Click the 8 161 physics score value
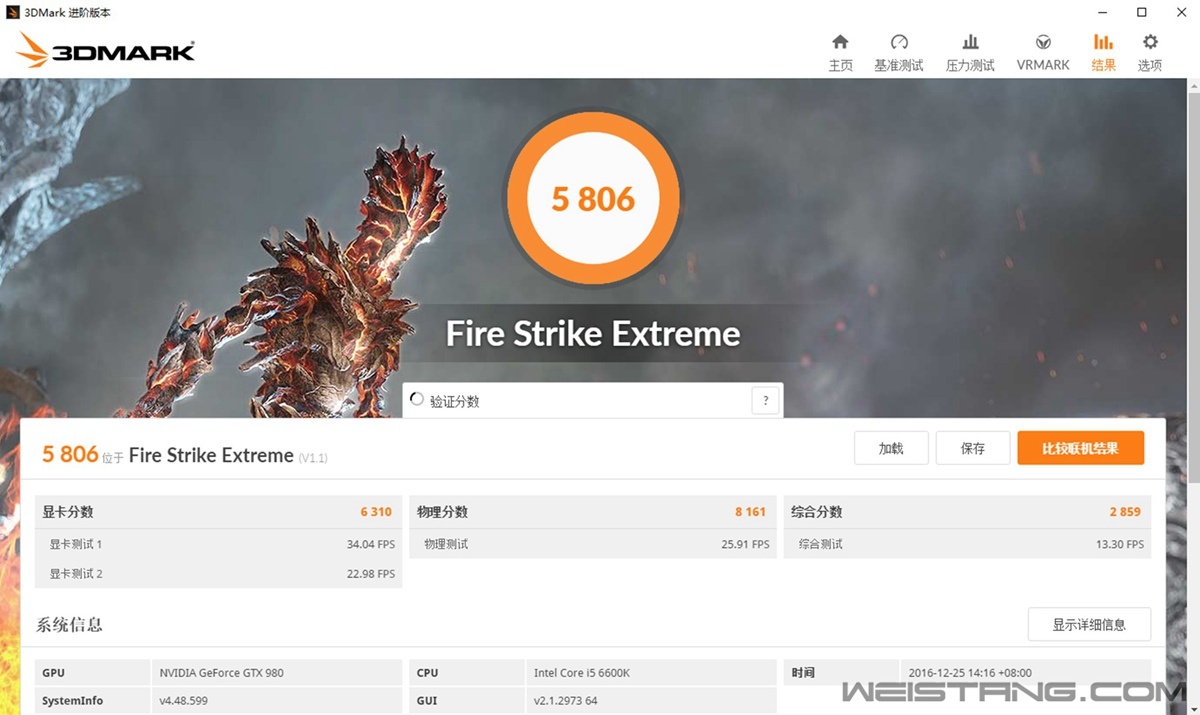The height and width of the screenshot is (715, 1200). (750, 512)
